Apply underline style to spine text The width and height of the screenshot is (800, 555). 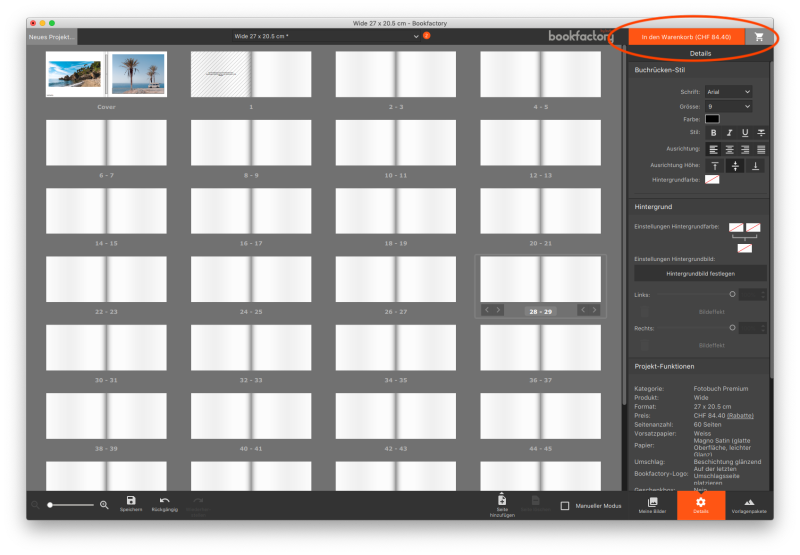click(x=745, y=132)
